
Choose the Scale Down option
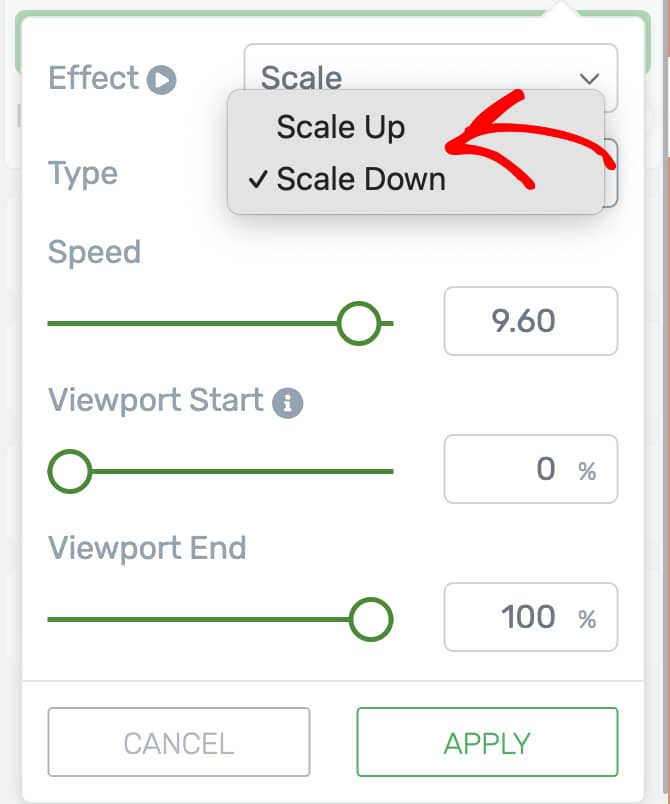pos(361,179)
